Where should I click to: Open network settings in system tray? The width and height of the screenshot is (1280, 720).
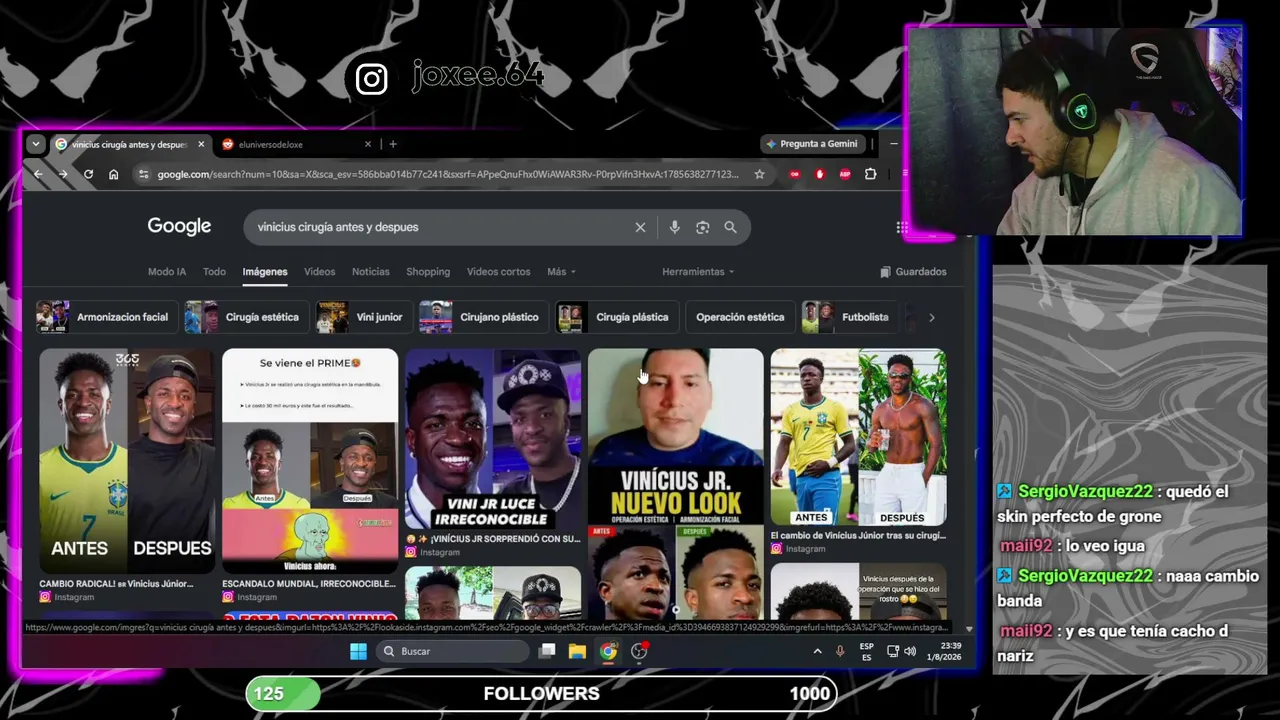[892, 651]
